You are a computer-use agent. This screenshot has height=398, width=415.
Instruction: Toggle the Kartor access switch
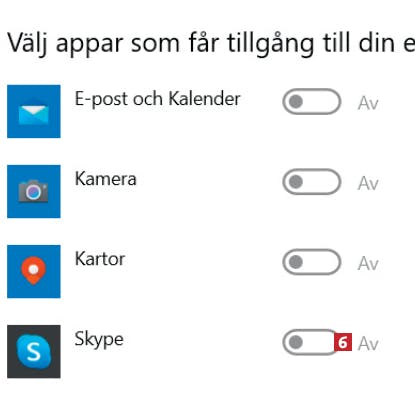[312, 262]
